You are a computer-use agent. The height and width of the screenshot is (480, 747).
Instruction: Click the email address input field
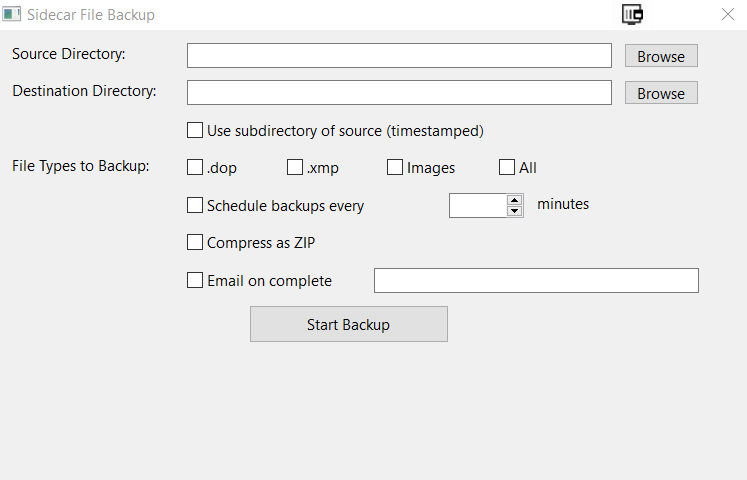coord(536,280)
